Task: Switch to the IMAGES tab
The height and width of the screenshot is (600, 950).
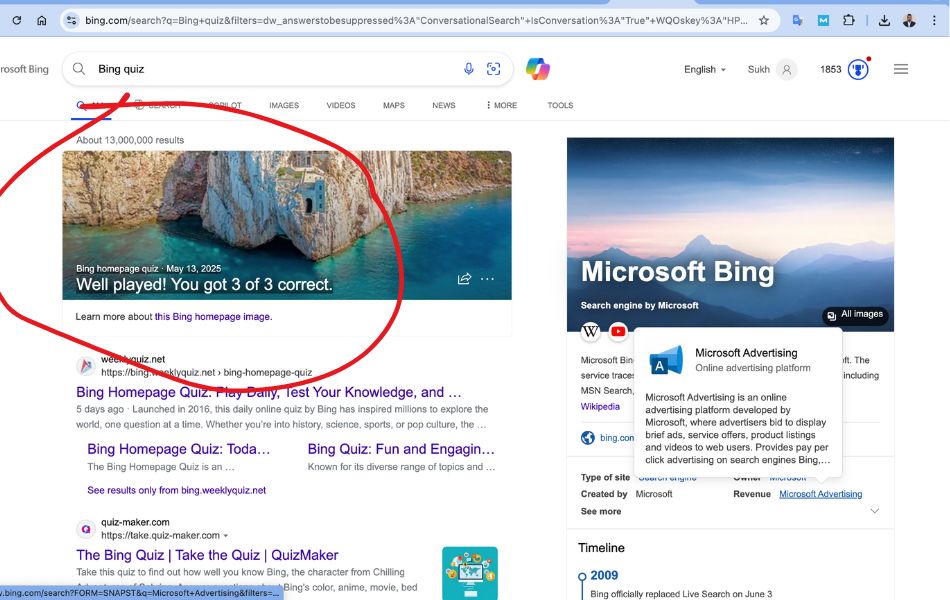Action: (284, 105)
